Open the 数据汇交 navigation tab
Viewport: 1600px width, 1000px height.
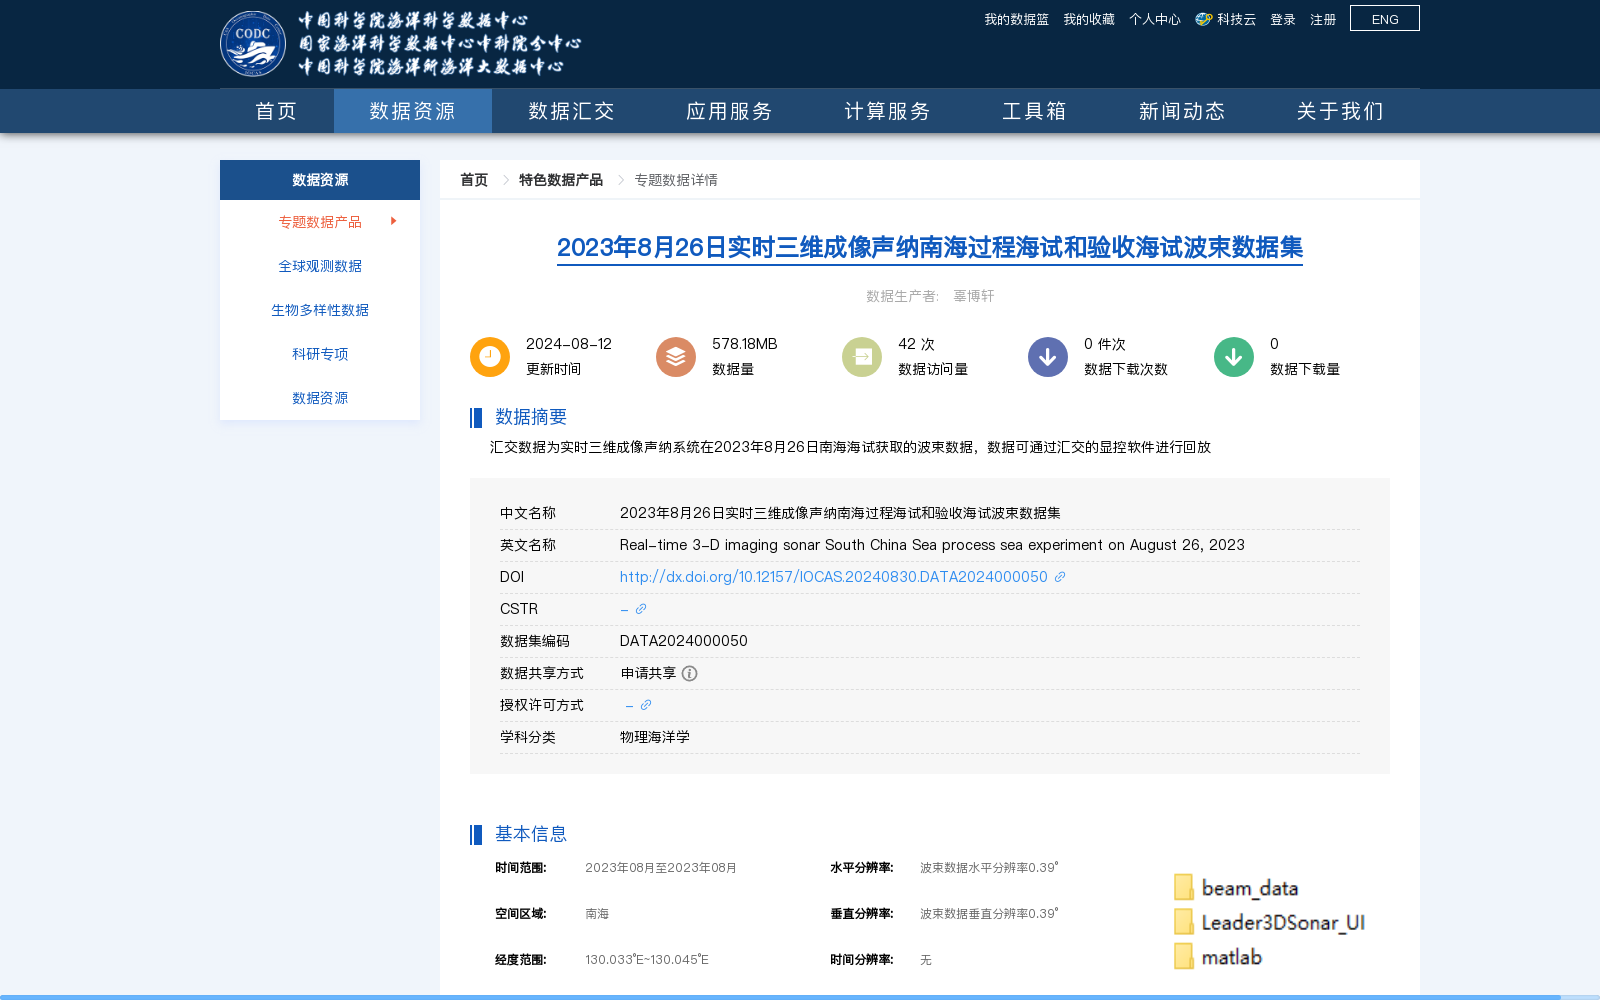click(x=571, y=111)
